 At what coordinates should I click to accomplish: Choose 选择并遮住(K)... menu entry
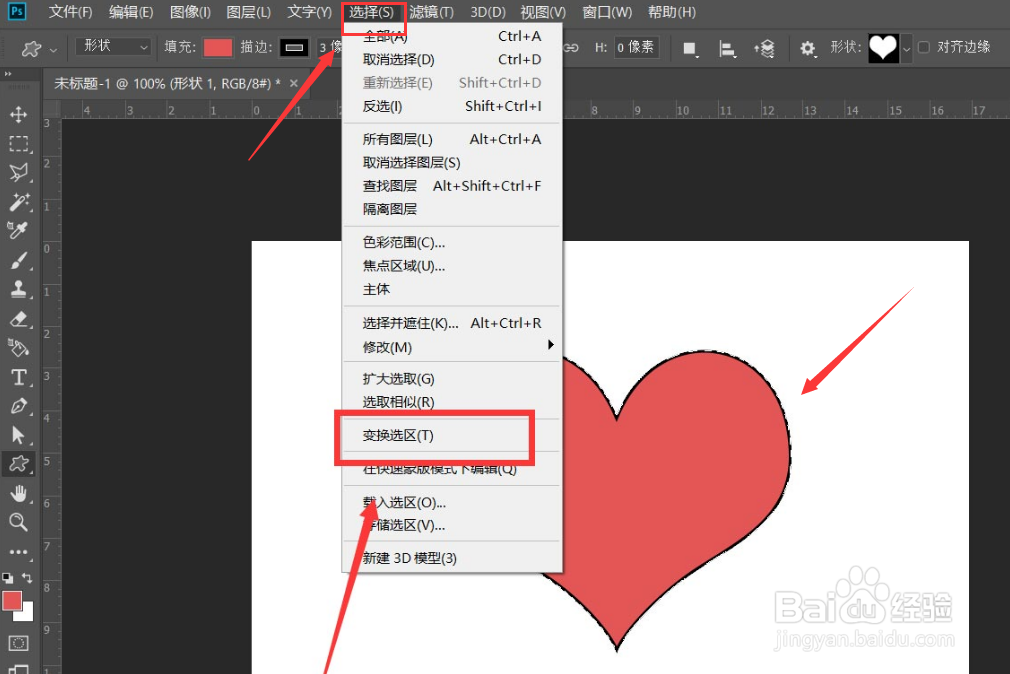point(452,323)
